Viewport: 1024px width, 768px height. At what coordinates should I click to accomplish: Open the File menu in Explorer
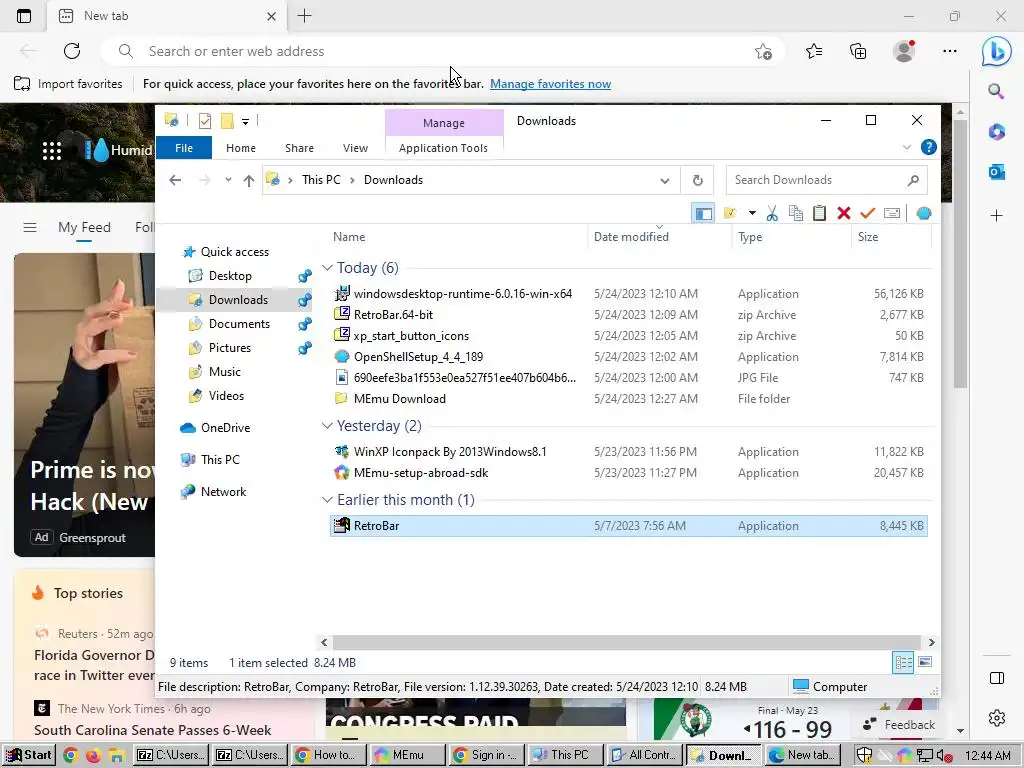pos(184,148)
